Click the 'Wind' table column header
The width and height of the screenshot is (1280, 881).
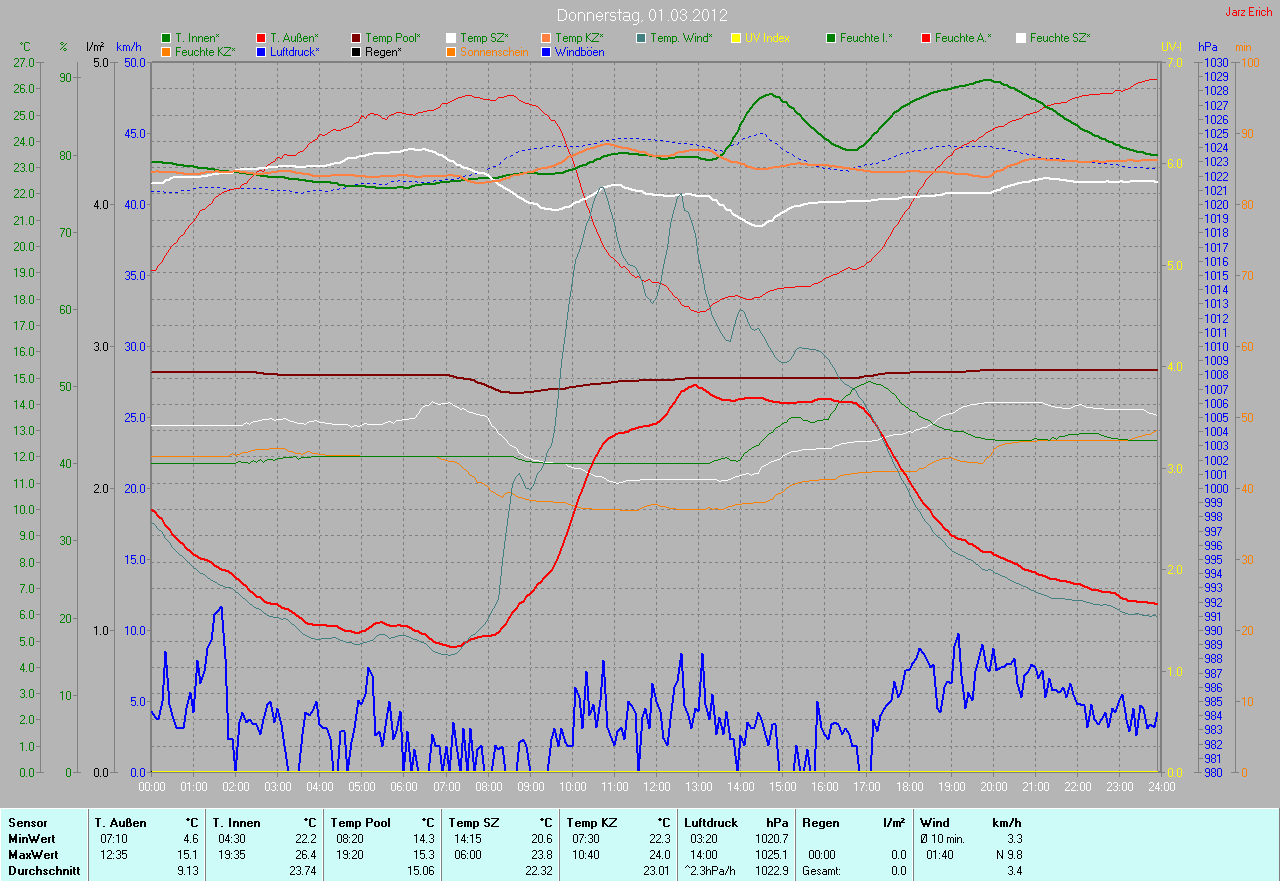coord(935,823)
